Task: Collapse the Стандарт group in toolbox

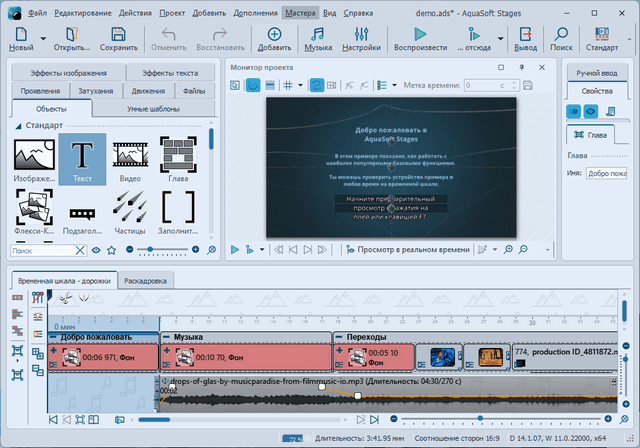Action: point(19,126)
